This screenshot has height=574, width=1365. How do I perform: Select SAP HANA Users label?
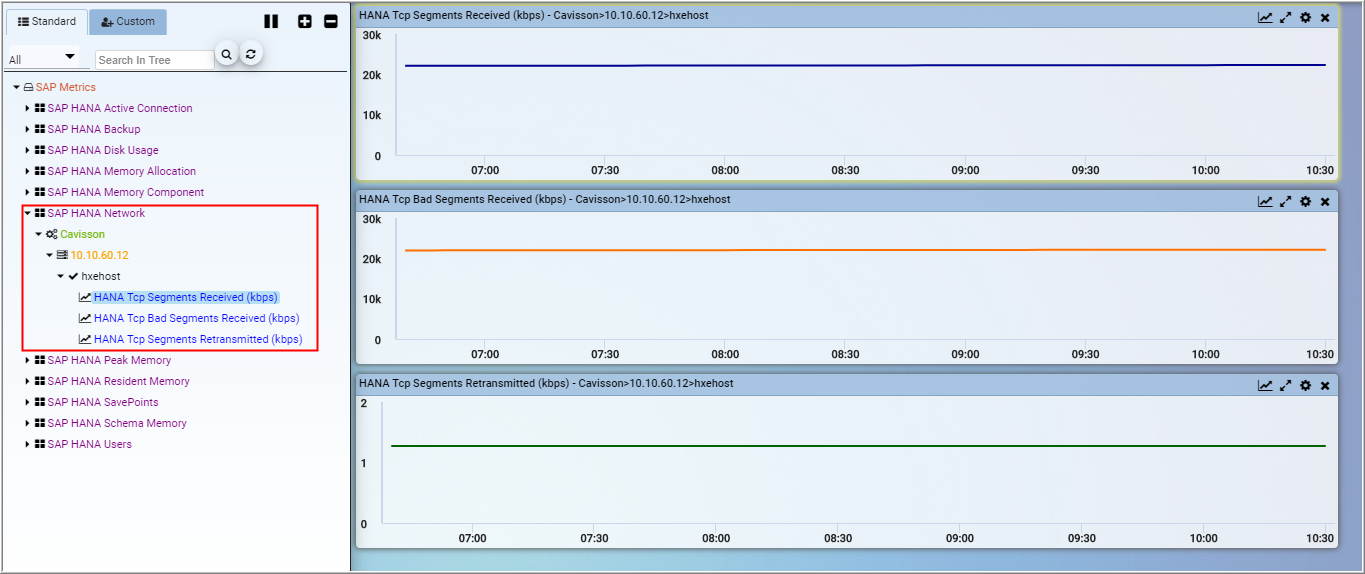(x=89, y=444)
